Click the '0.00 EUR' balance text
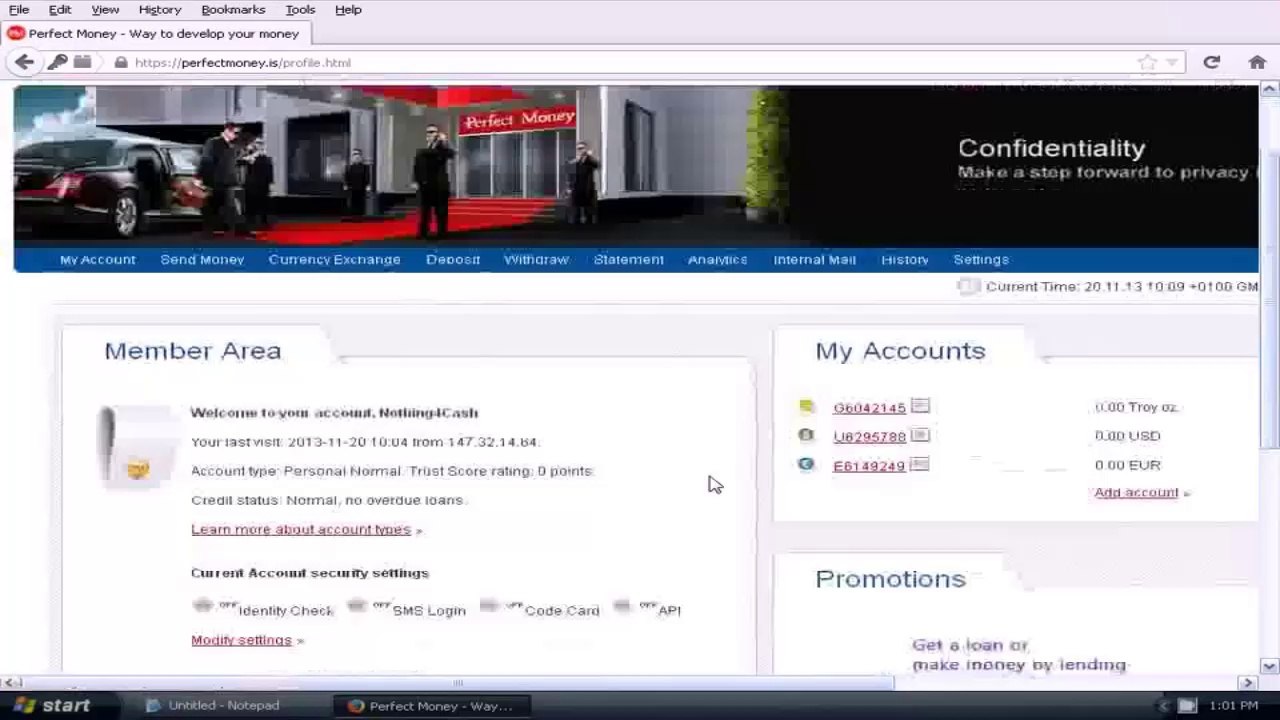The height and width of the screenshot is (720, 1280). [1128, 465]
